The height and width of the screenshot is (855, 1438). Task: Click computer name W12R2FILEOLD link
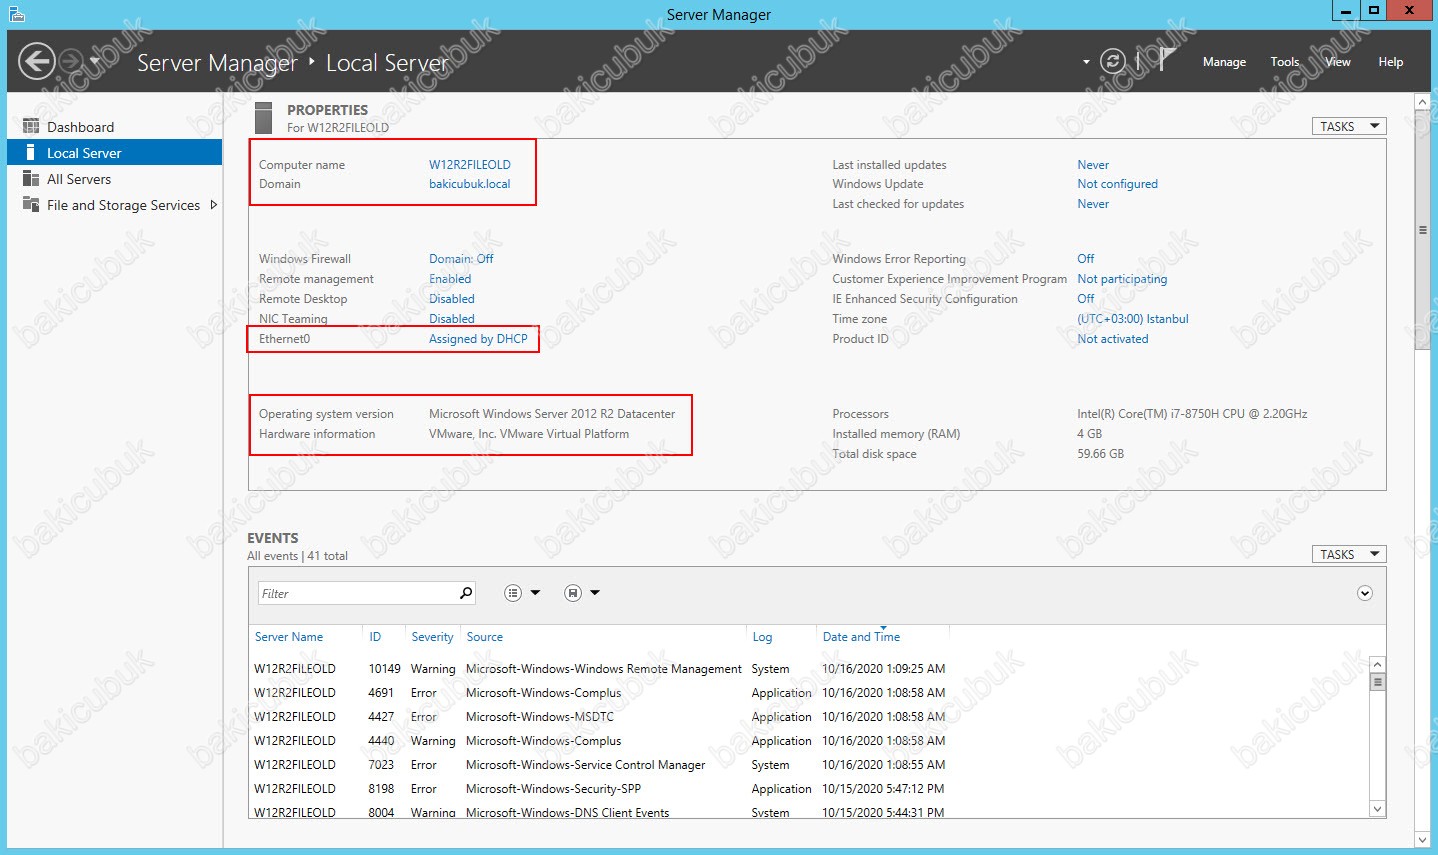(x=469, y=165)
